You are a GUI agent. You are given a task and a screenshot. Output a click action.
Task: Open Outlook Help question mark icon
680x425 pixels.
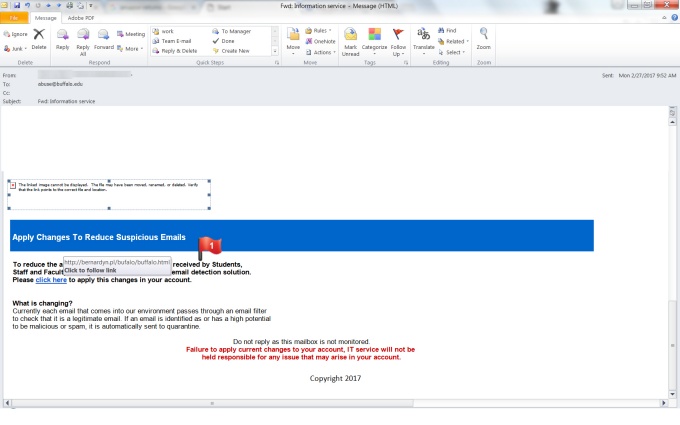(x=674, y=18)
